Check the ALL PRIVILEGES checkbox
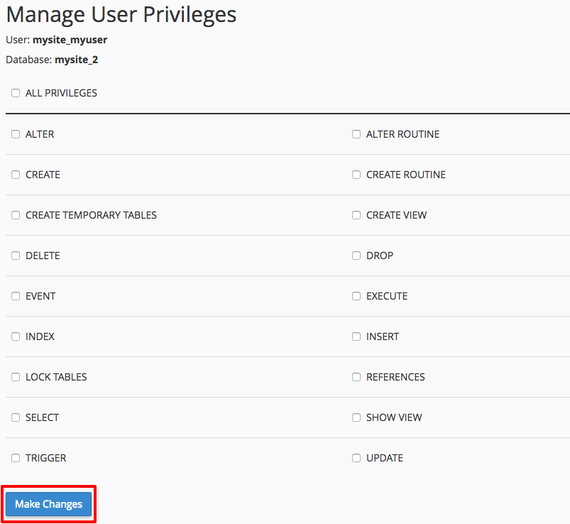Viewport: 570px width, 524px height. click(15, 93)
